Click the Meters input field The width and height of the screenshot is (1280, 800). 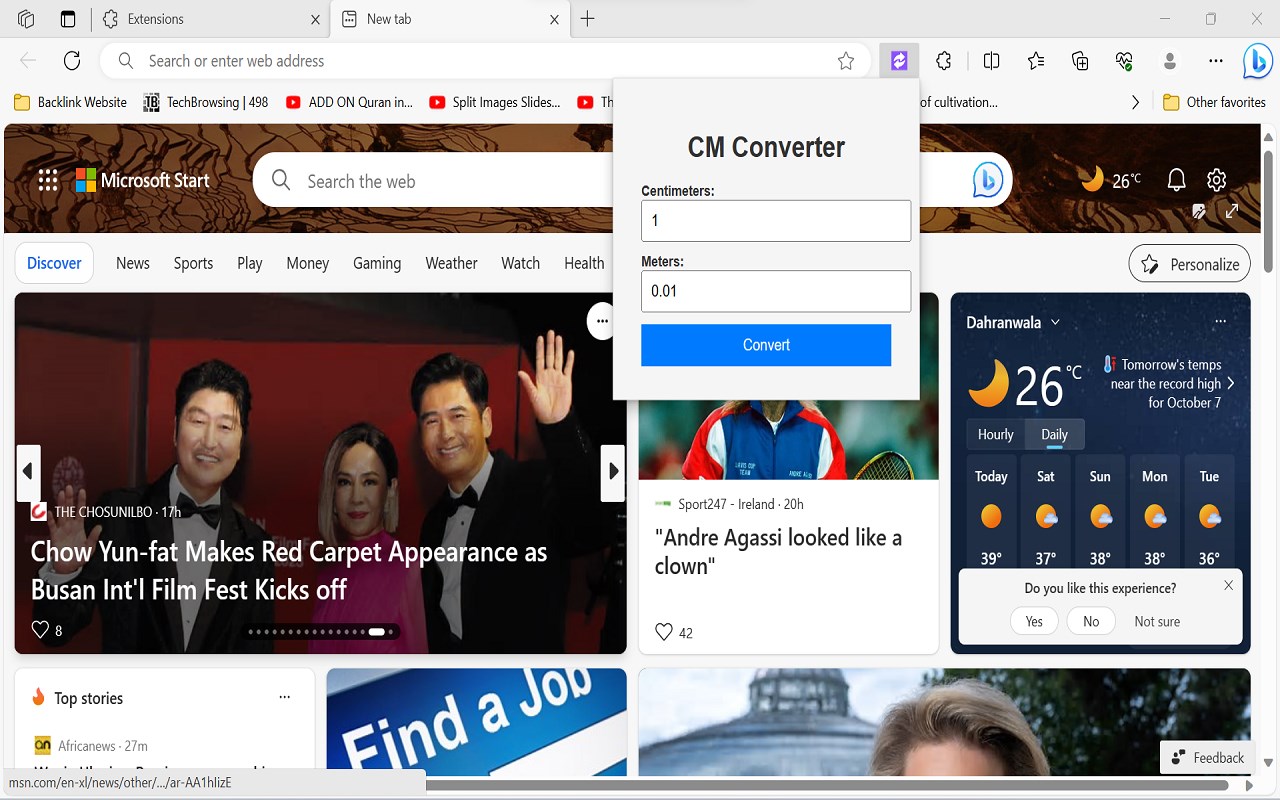(x=776, y=291)
